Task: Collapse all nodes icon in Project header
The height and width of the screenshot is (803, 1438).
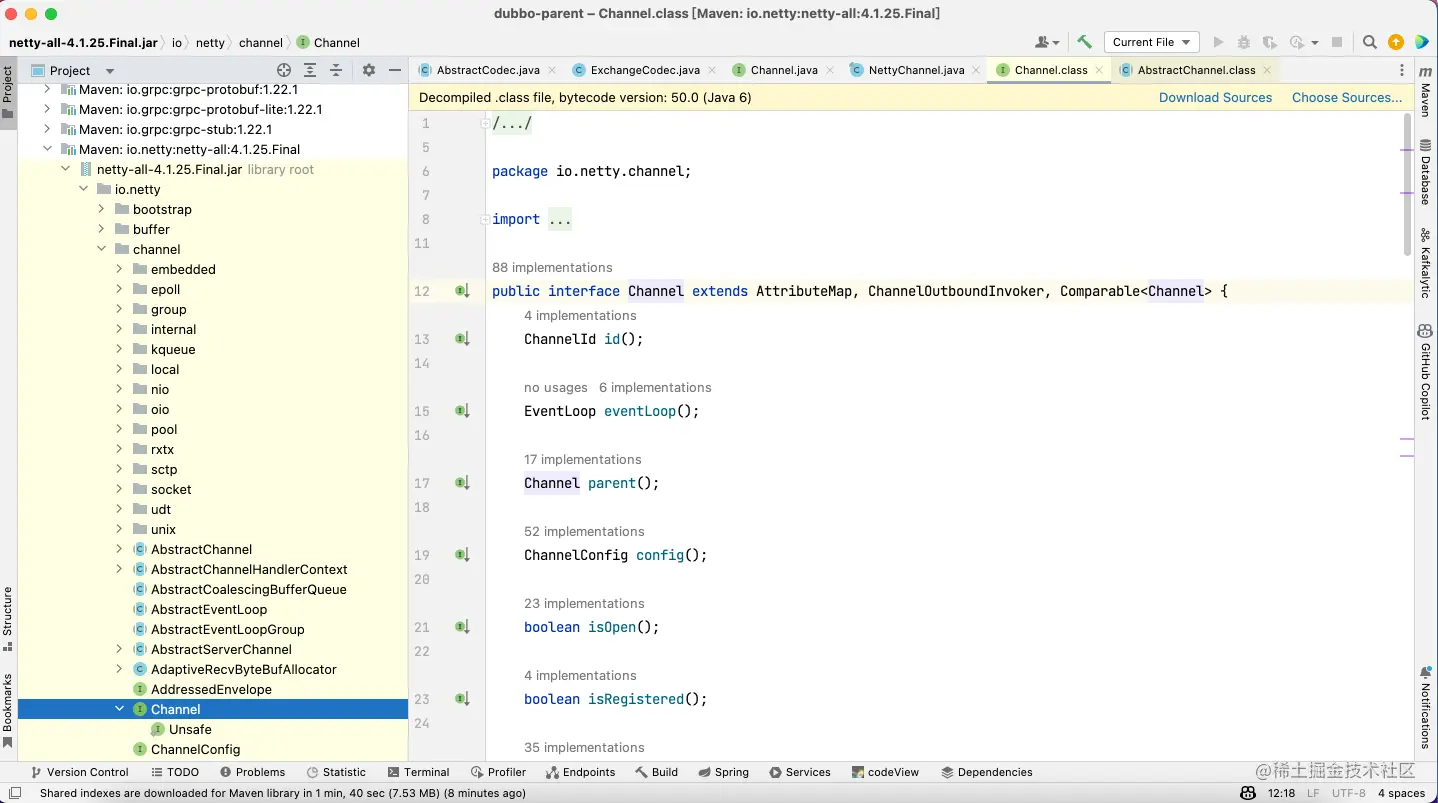Action: [x=336, y=70]
